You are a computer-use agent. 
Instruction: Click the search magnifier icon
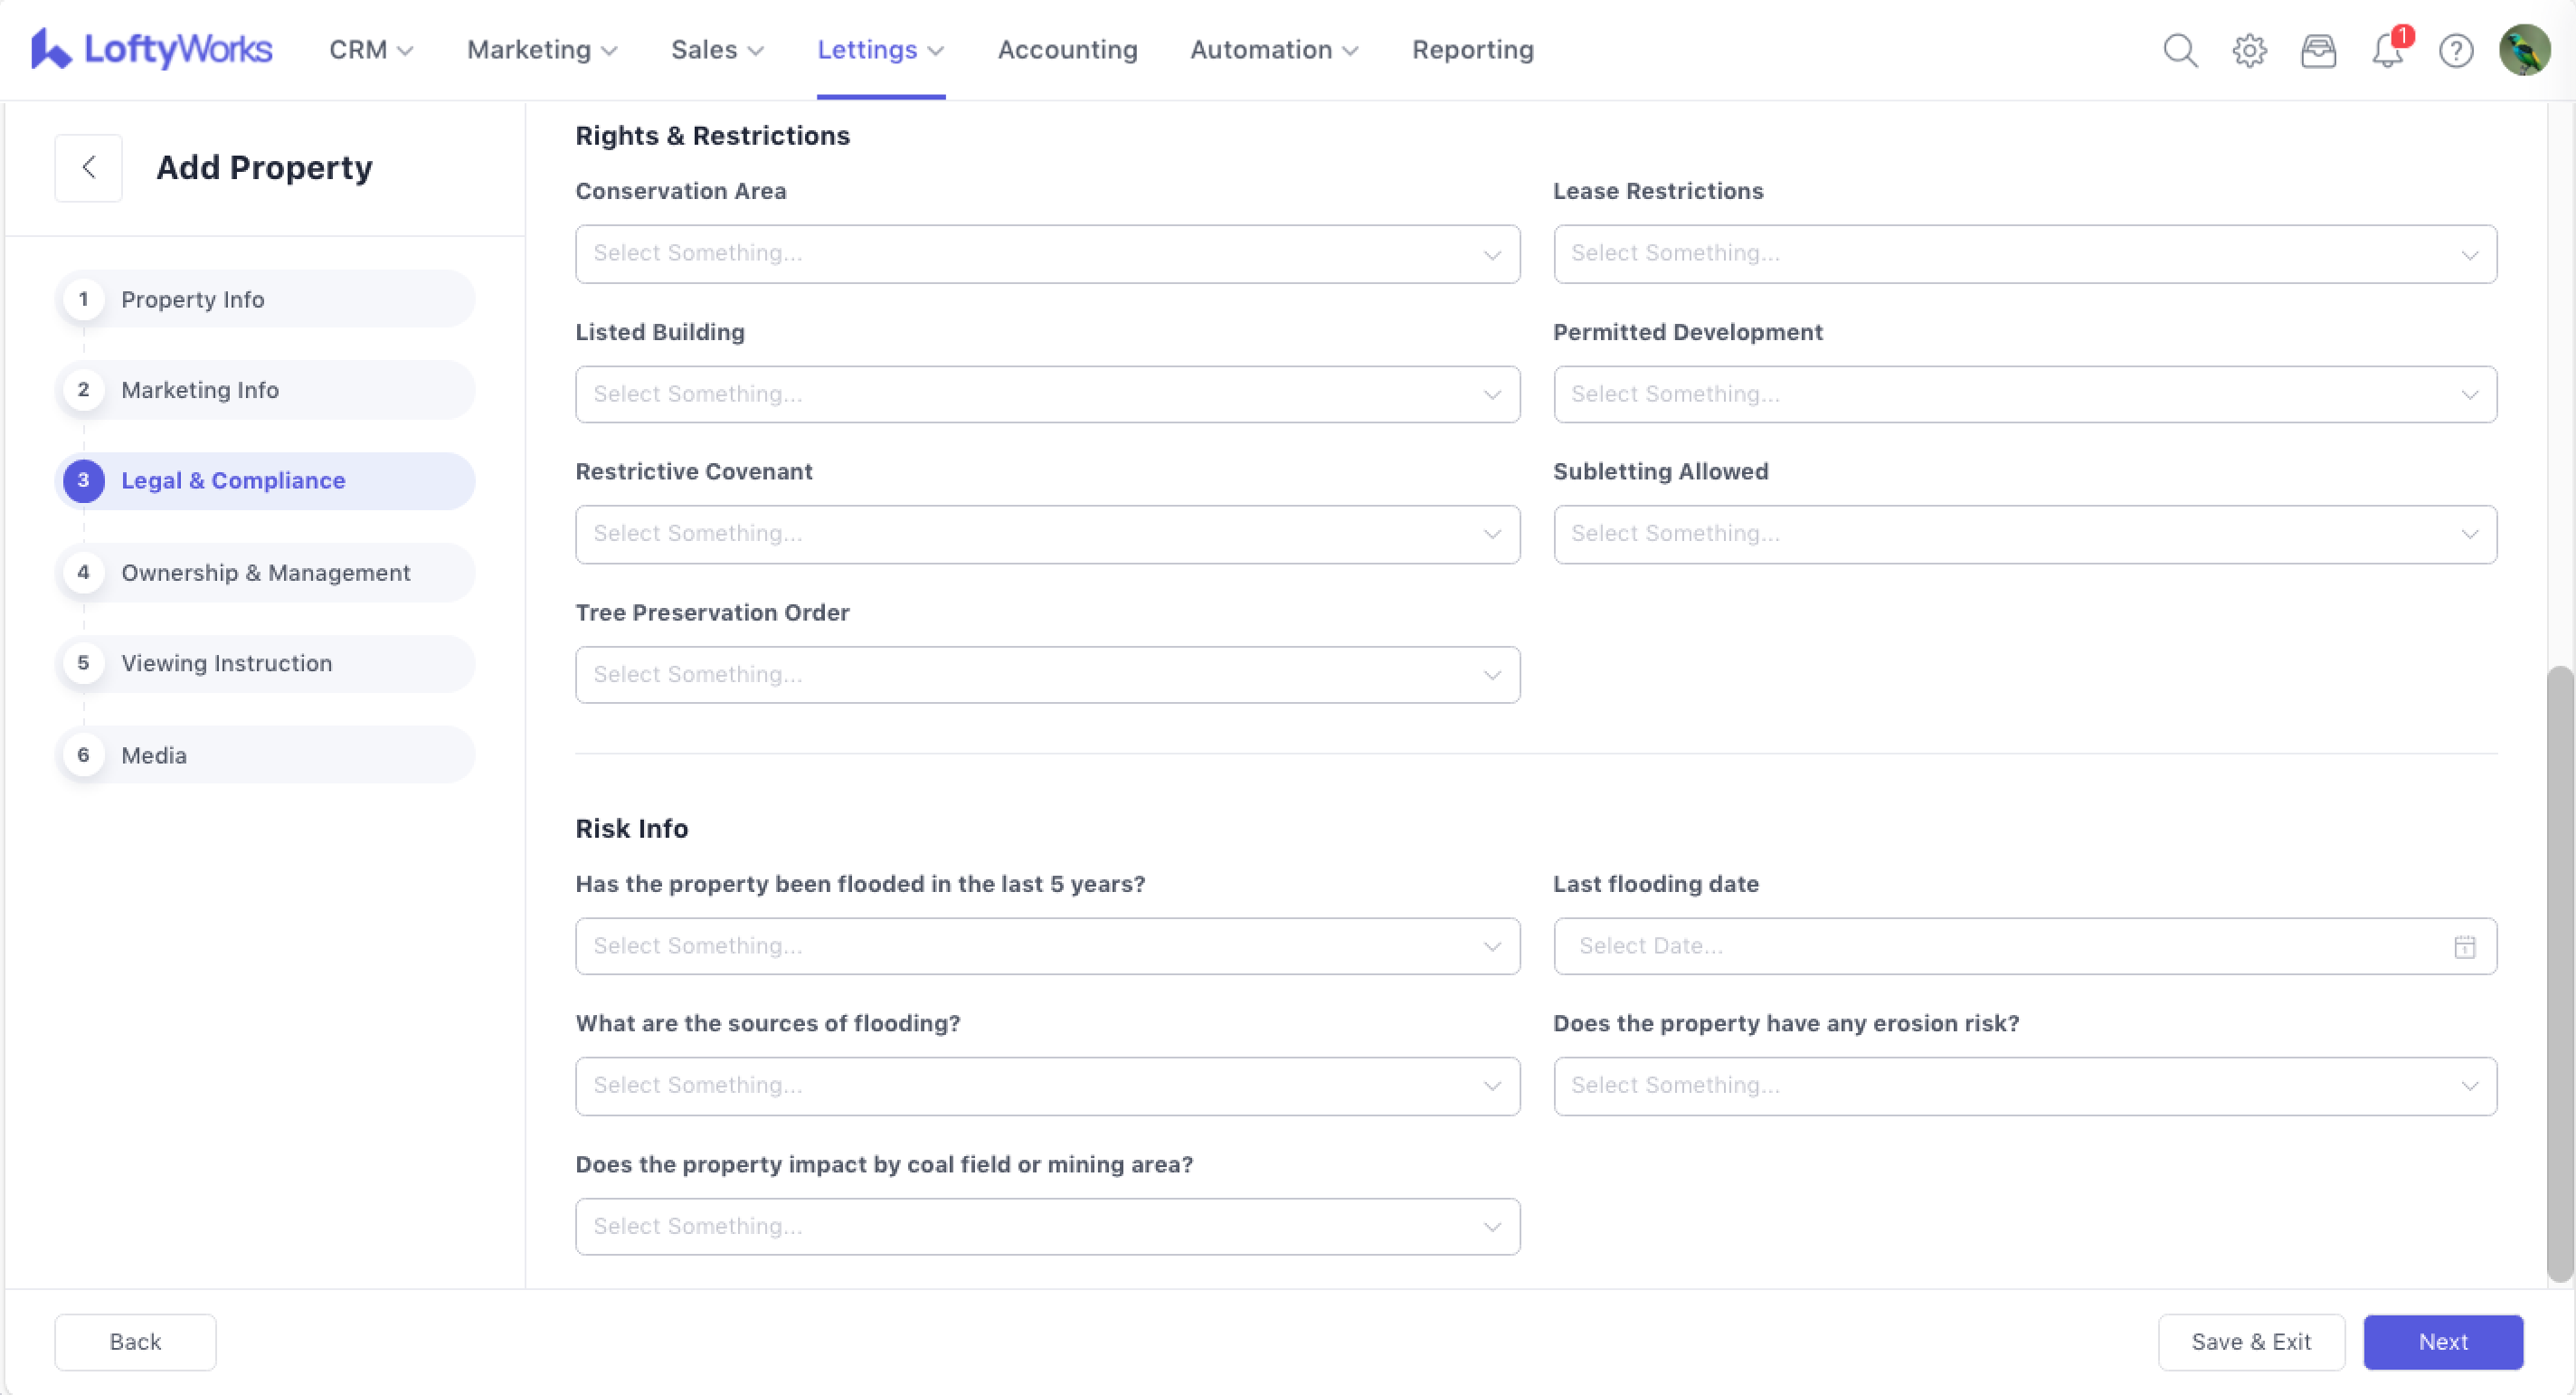click(2180, 50)
